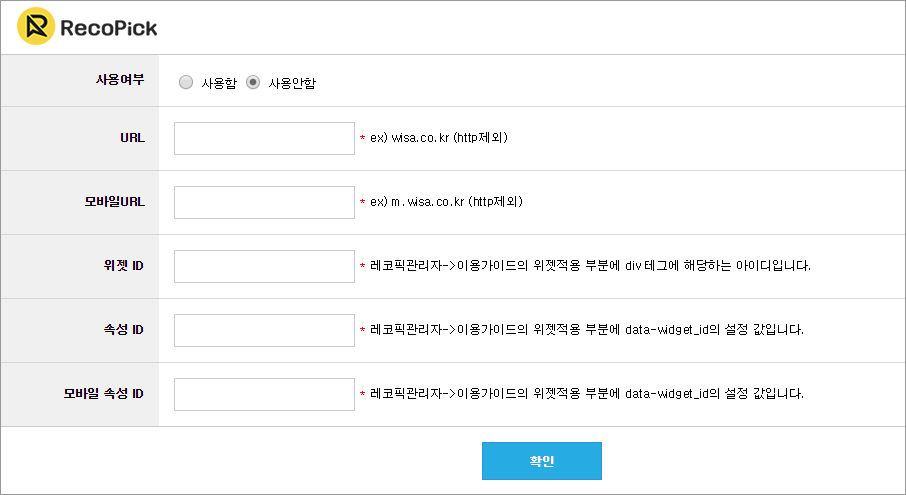Click the RecoPick yellow logo icon
Viewport: 906px width, 495px height.
[36, 26]
